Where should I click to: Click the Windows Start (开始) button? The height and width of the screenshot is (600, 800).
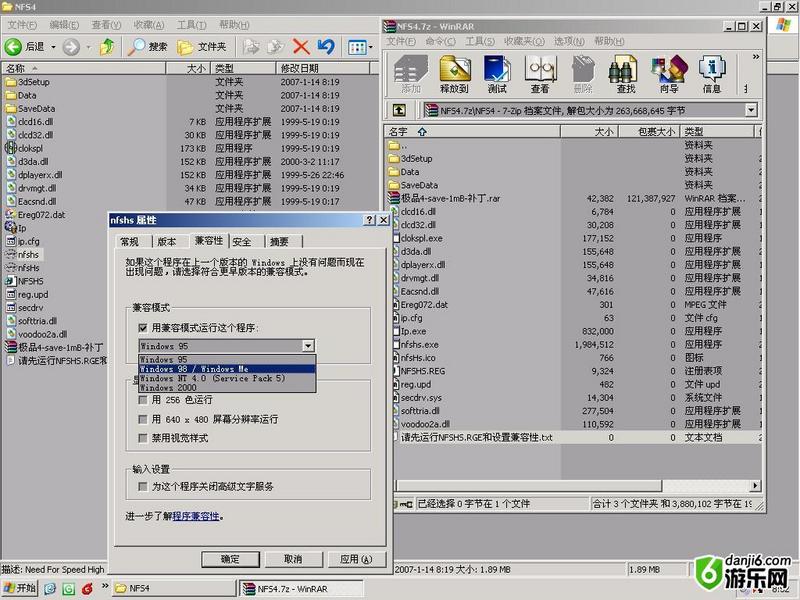(19, 588)
